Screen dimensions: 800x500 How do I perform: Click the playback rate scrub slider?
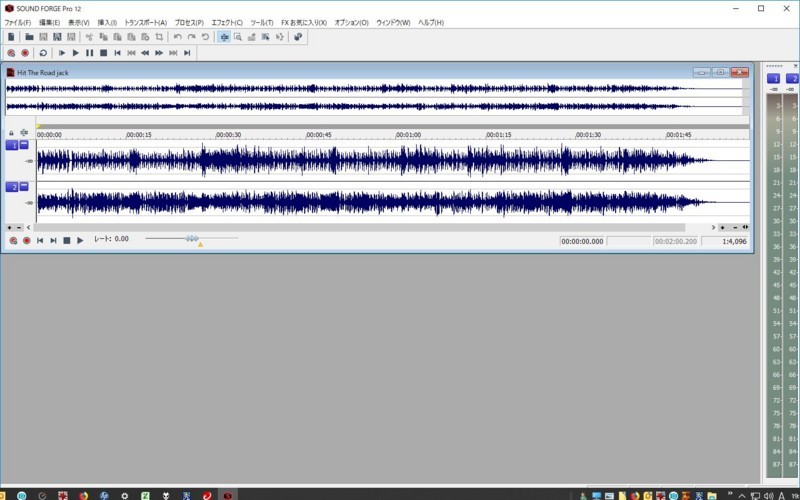pos(192,238)
